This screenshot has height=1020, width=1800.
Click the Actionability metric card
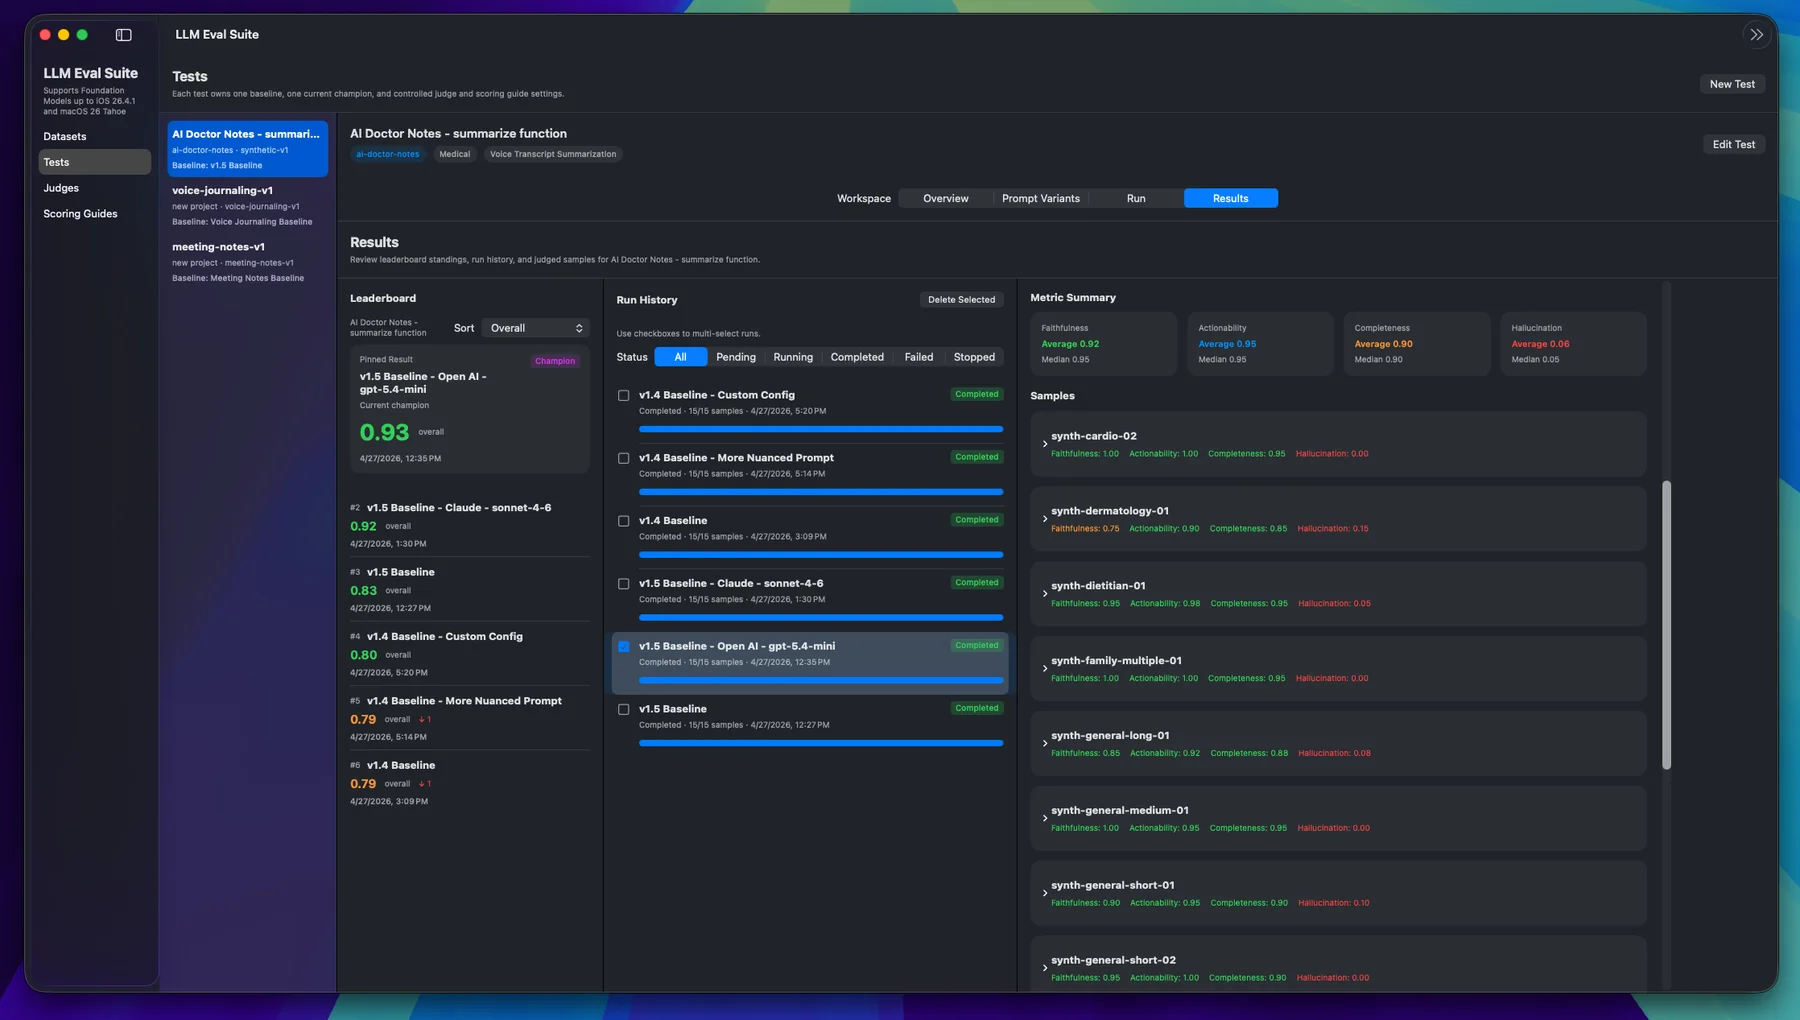1260,344
